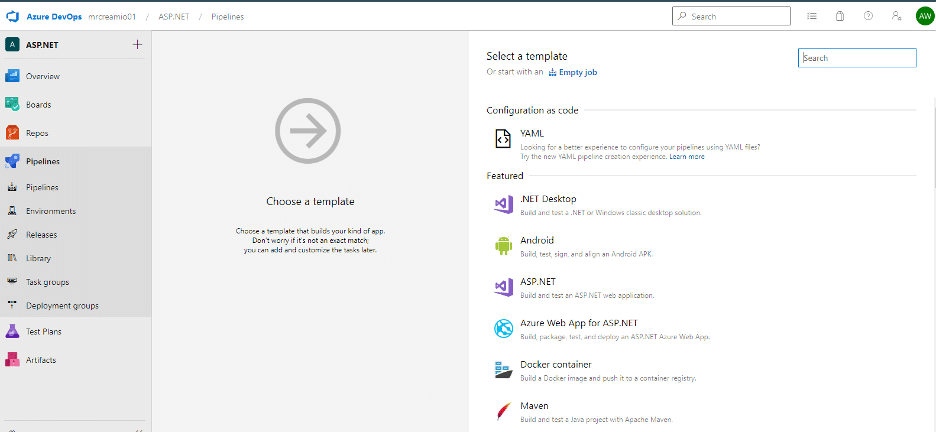Click the Boards sidebar icon
The height and width of the screenshot is (432, 936).
(13, 104)
